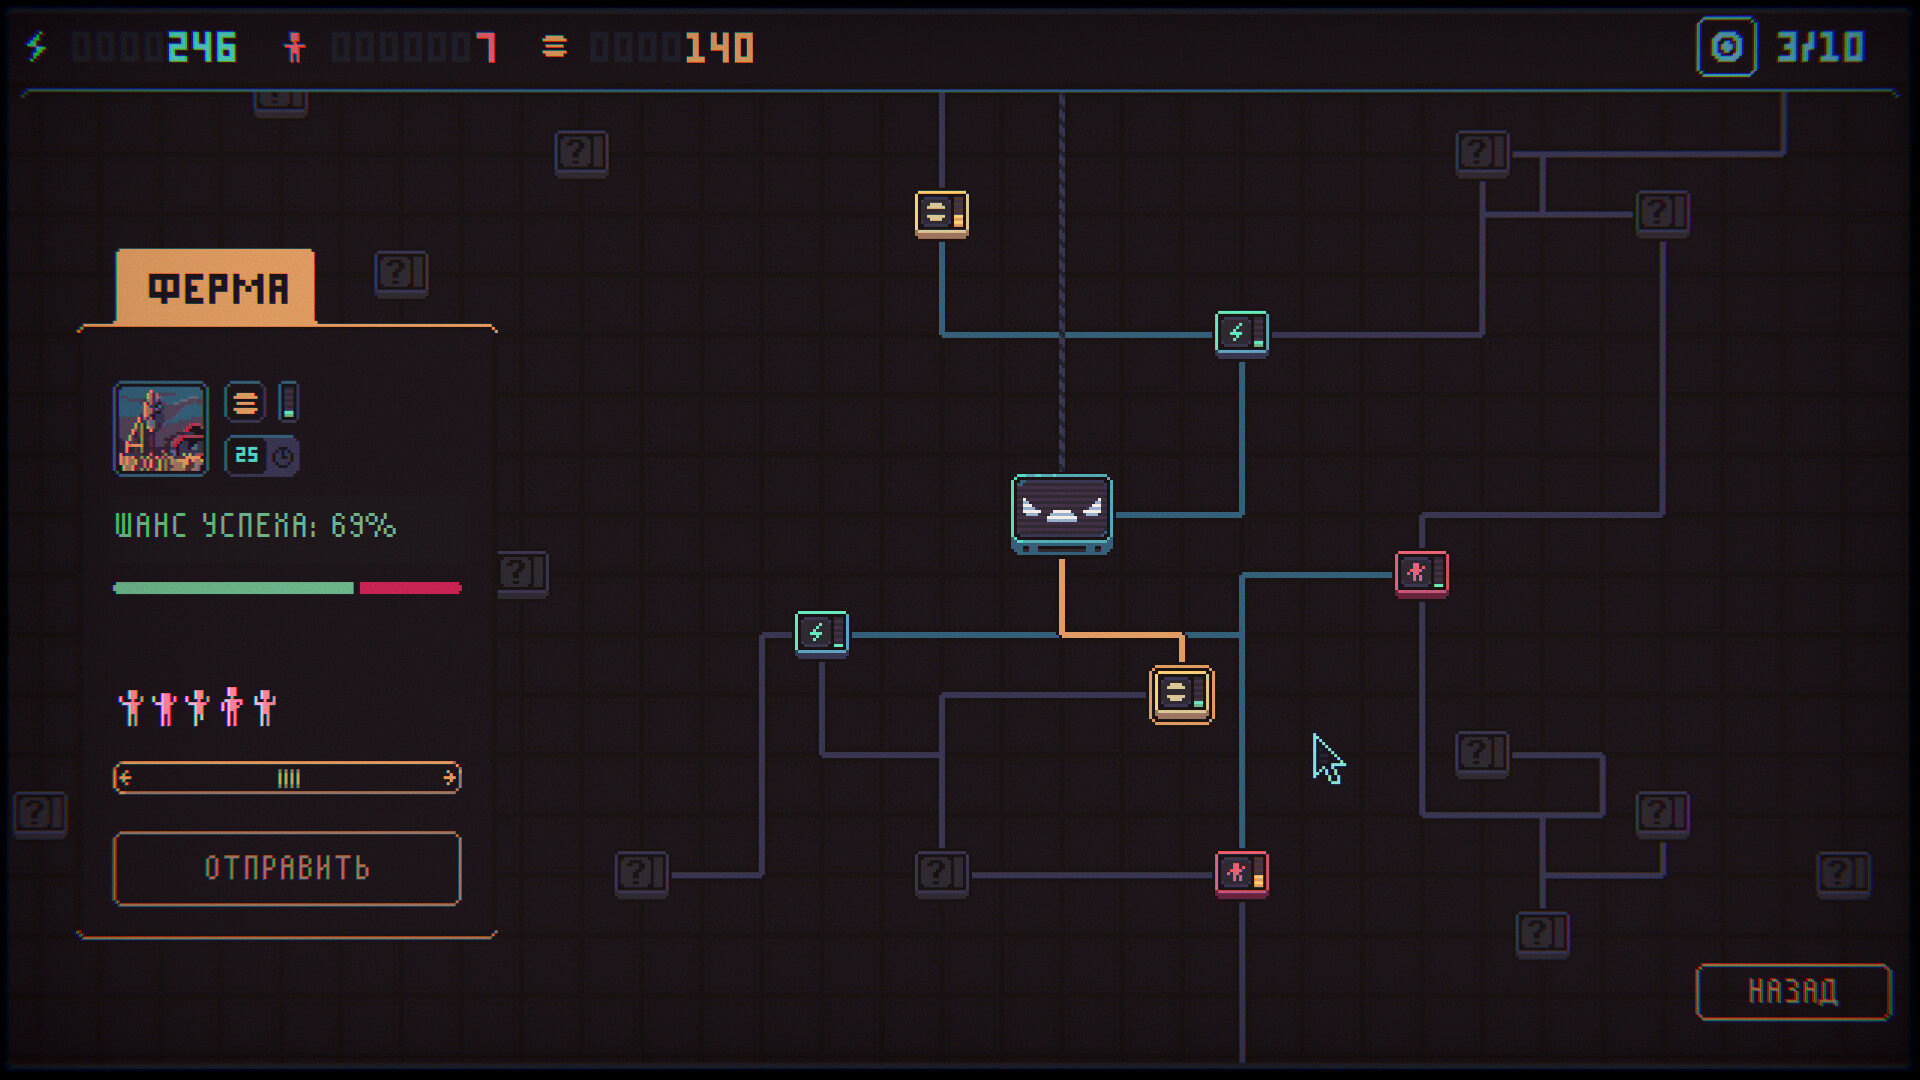Select the ФЕРМА tab header
Screen dimensions: 1920x1080
216,288
